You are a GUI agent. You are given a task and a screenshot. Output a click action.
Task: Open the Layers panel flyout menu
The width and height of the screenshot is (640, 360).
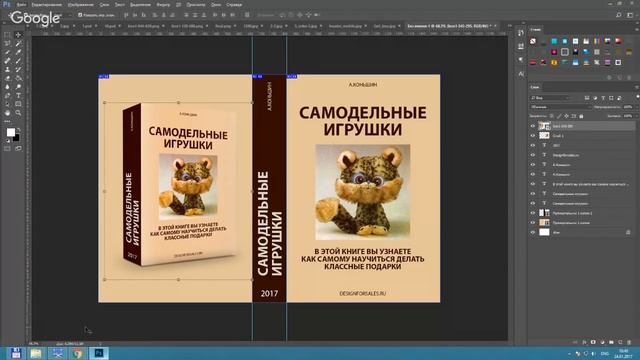[x=637, y=87]
